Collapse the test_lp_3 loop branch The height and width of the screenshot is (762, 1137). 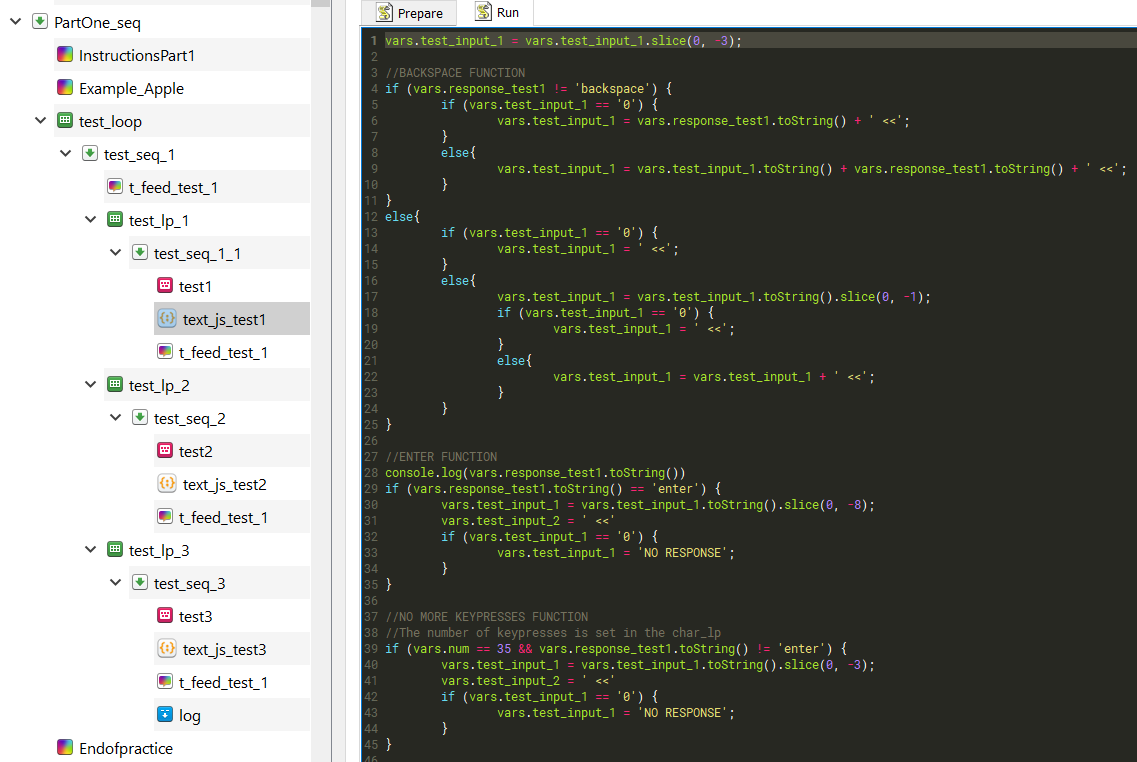pyautogui.click(x=90, y=550)
